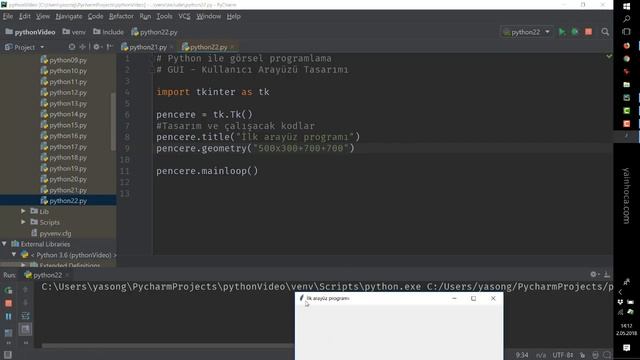The width and height of the screenshot is (640, 360).
Task: Select python22.py breadcrumb in navigation bar
Action: coord(154,32)
